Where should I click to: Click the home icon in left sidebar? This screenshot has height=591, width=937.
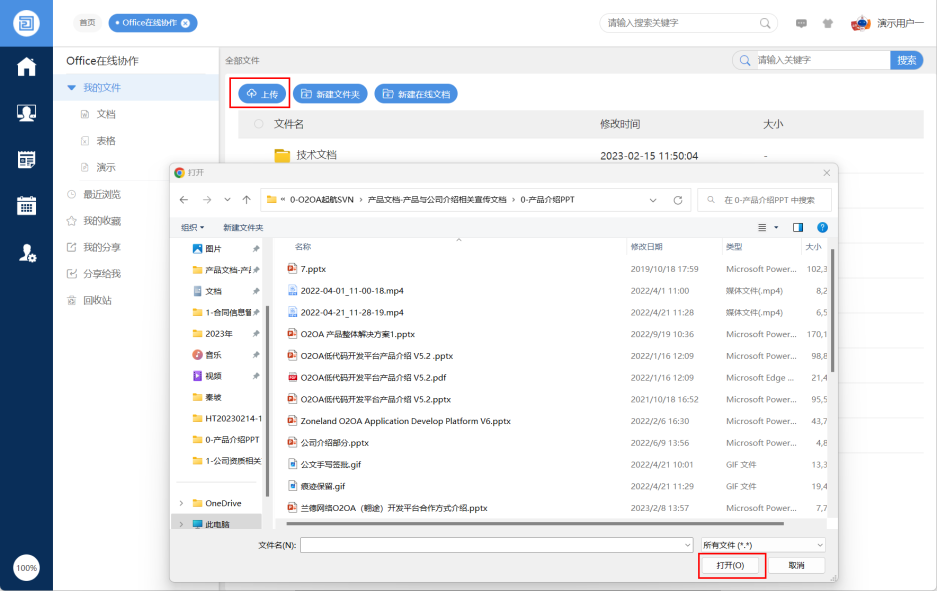click(x=26, y=67)
